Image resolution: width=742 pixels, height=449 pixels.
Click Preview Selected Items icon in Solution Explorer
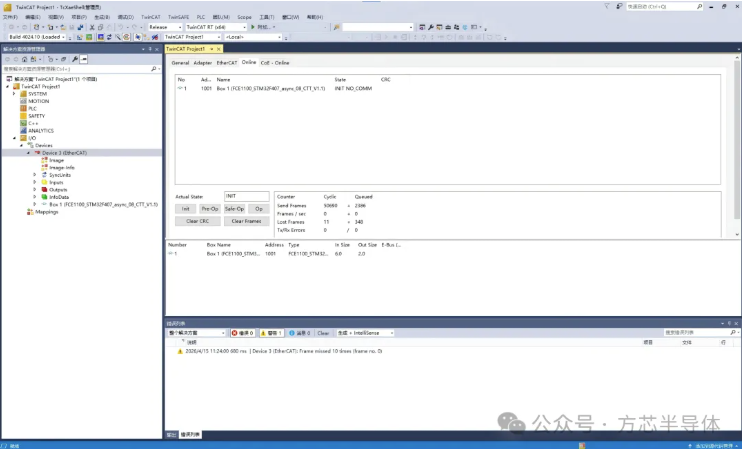83,59
